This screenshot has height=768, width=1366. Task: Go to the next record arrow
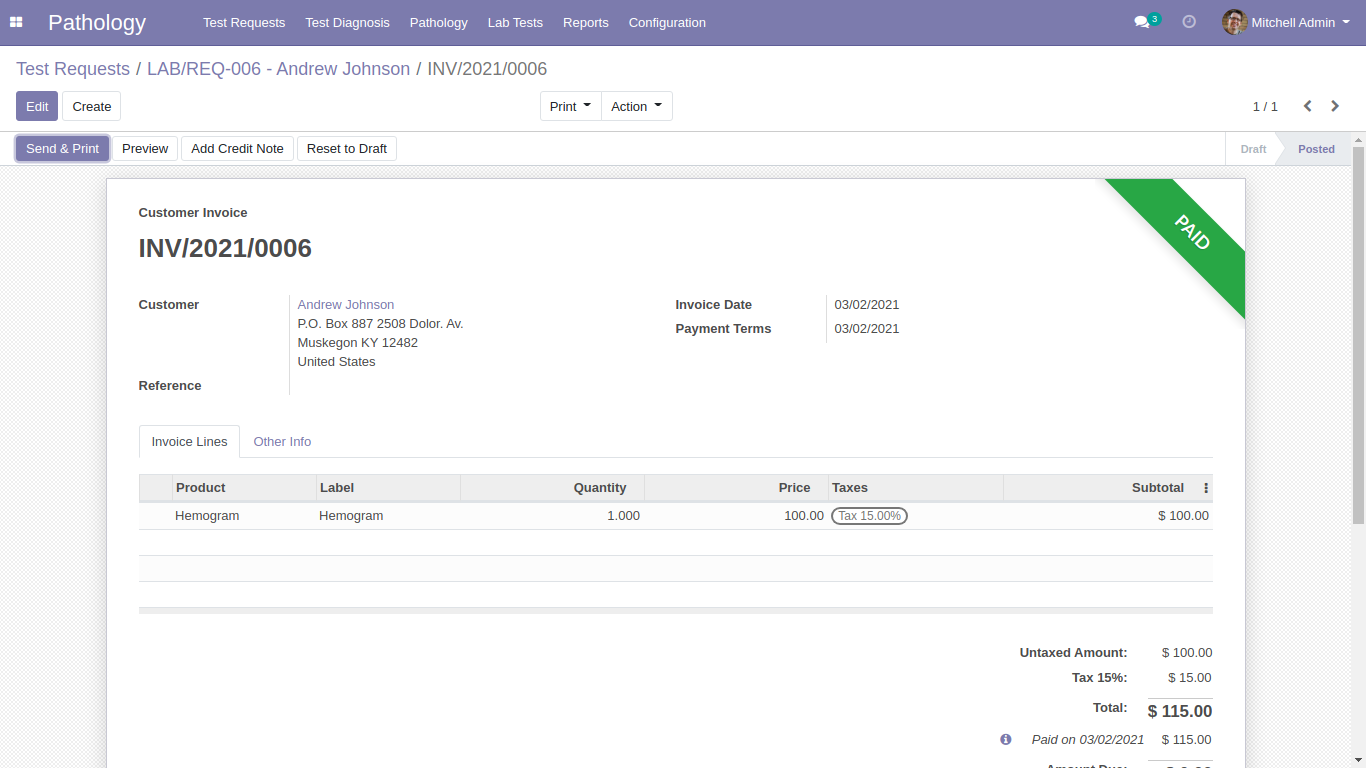[x=1335, y=106]
